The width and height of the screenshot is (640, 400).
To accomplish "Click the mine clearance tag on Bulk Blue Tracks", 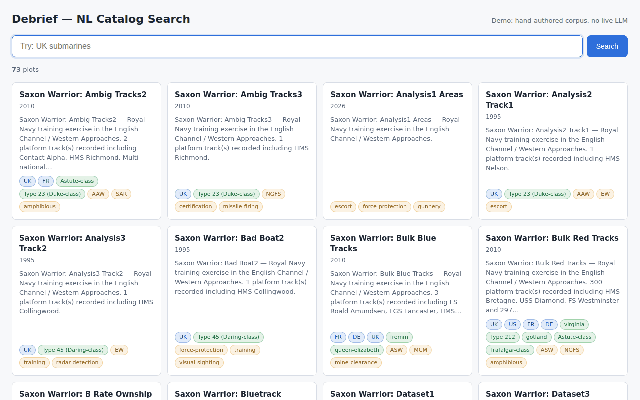I will click(x=355, y=362).
